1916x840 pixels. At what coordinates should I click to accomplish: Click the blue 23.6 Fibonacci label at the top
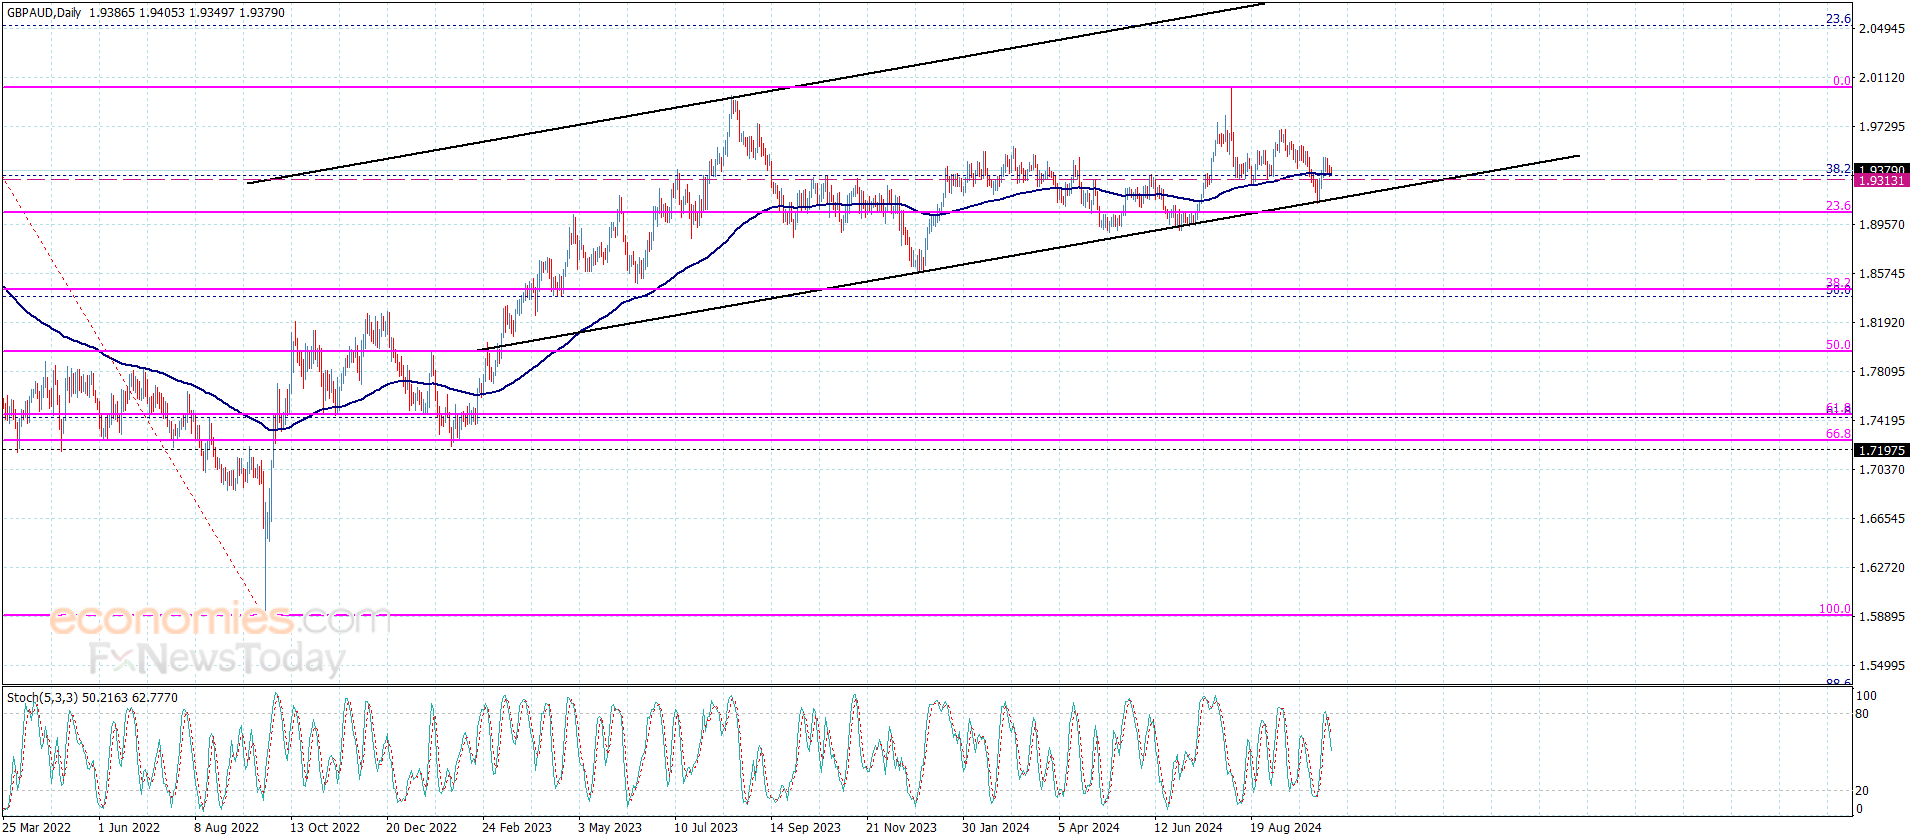pos(1838,19)
